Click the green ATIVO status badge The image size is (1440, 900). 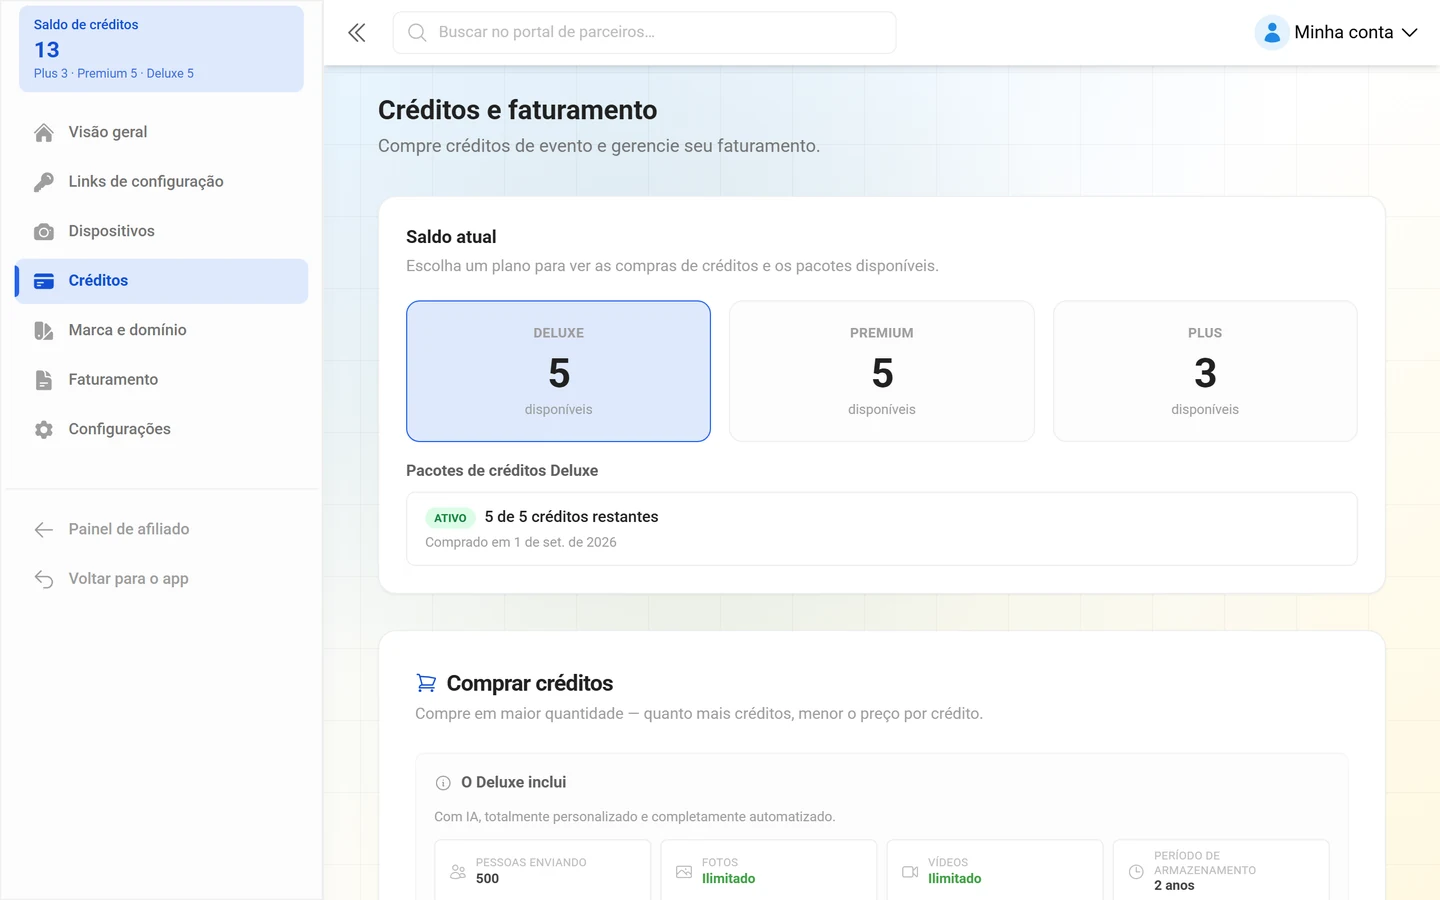click(450, 518)
